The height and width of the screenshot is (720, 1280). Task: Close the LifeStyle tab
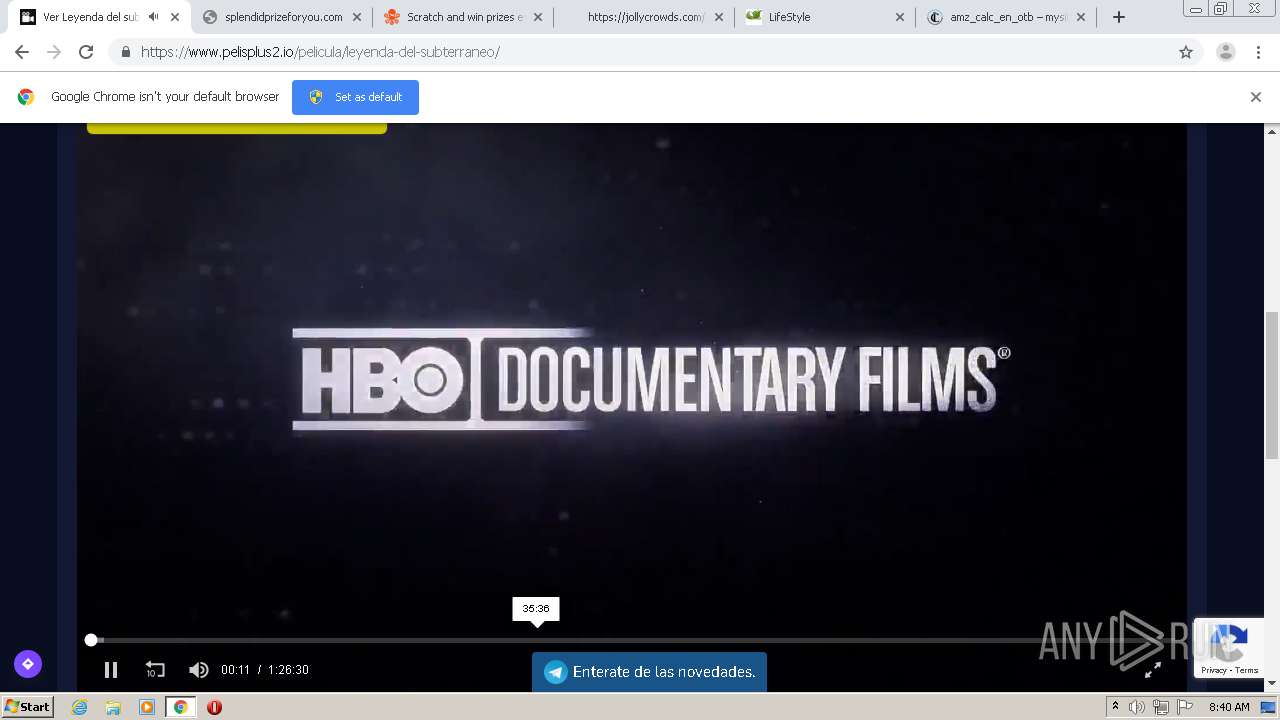(x=900, y=17)
